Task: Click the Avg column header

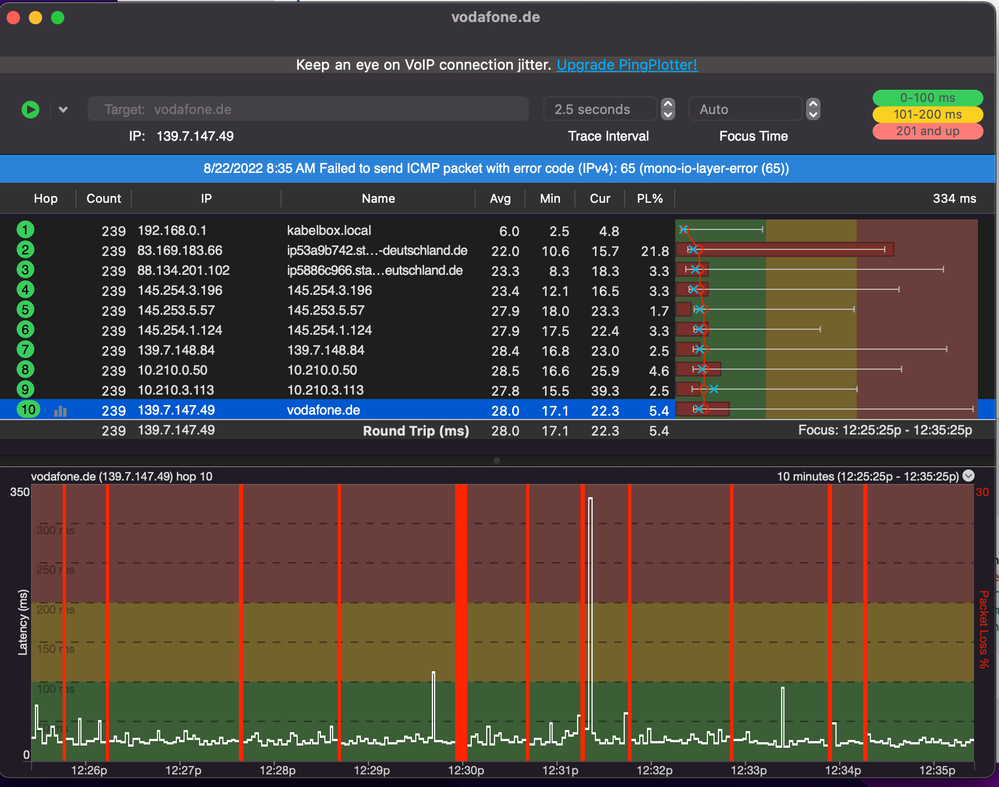Action: coord(500,199)
